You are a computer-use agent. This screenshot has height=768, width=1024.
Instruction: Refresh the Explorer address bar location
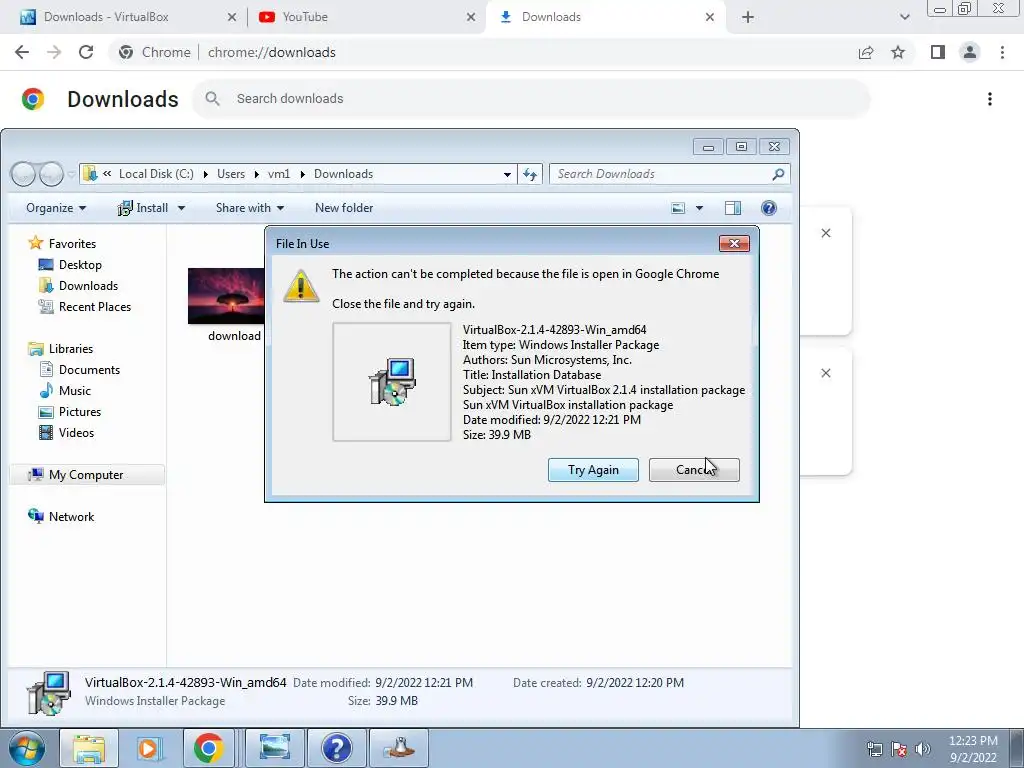click(x=530, y=174)
